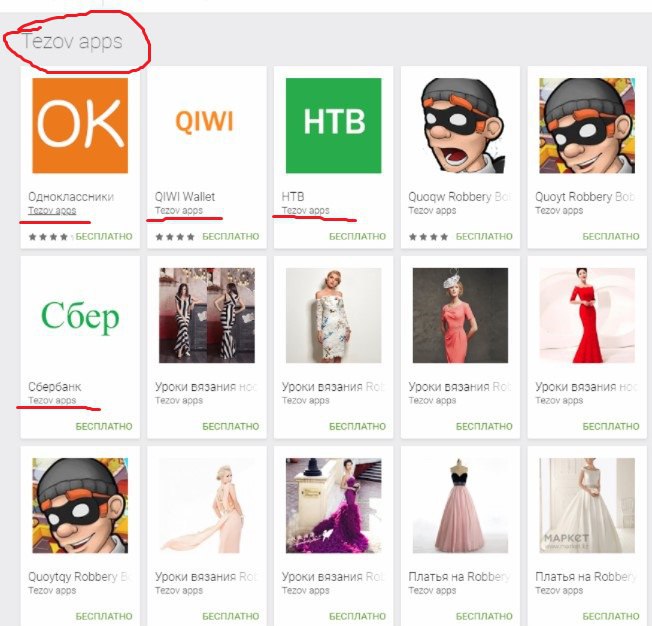Open Tezov apps developer link under Сбербанк
This screenshot has width=652, height=626.
[52, 400]
